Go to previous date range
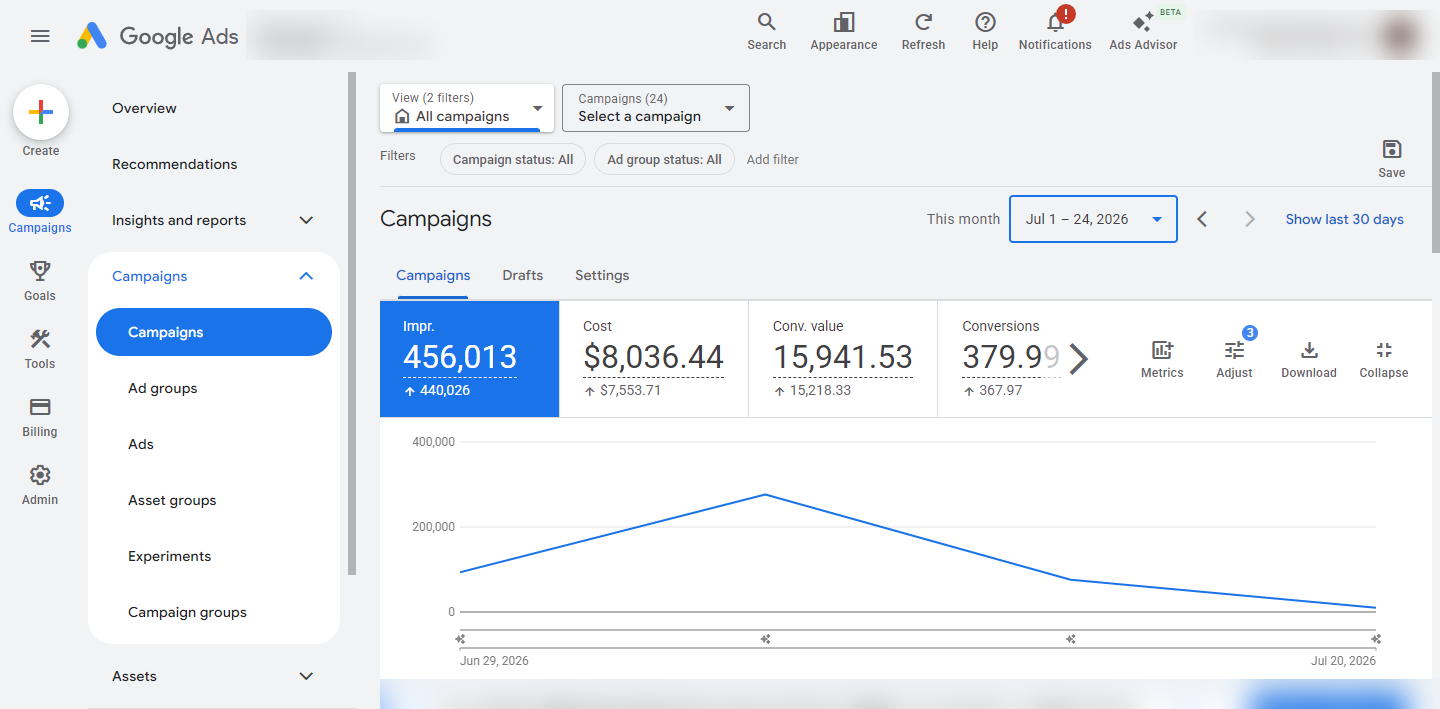1440x709 pixels. tap(1203, 219)
